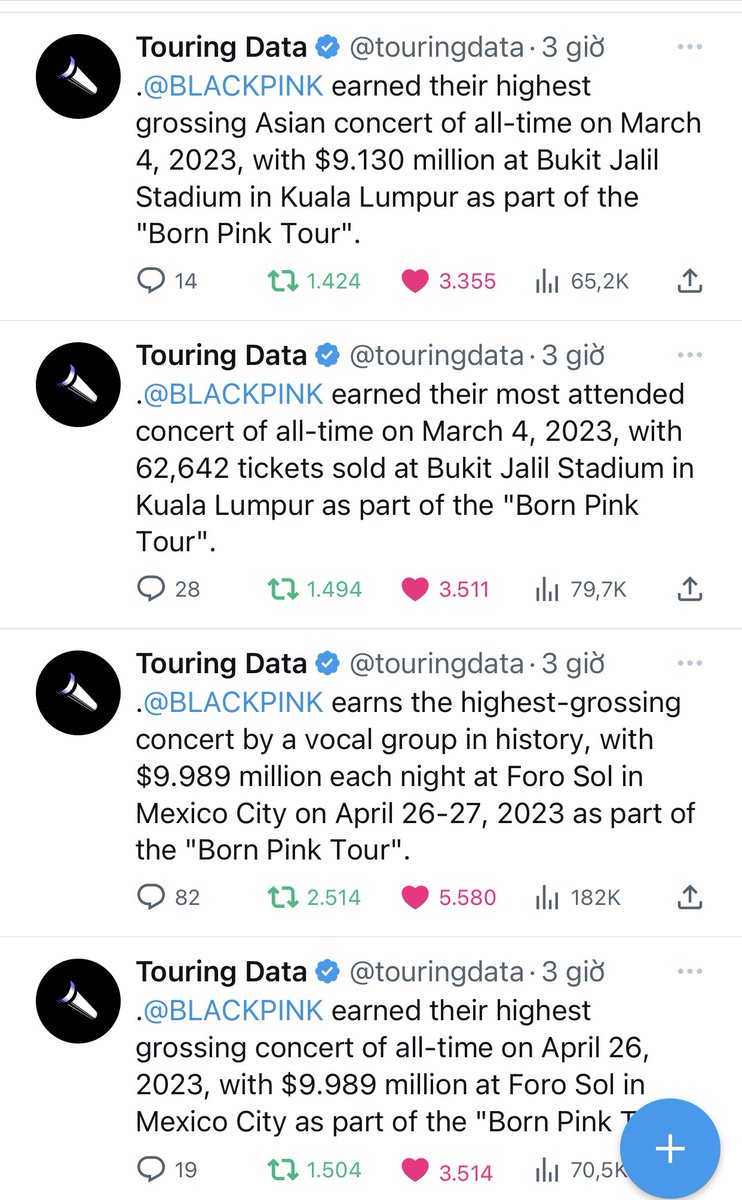Like the highest-grossing vocal group concert tweet
This screenshot has height=1200, width=742.
[414, 898]
